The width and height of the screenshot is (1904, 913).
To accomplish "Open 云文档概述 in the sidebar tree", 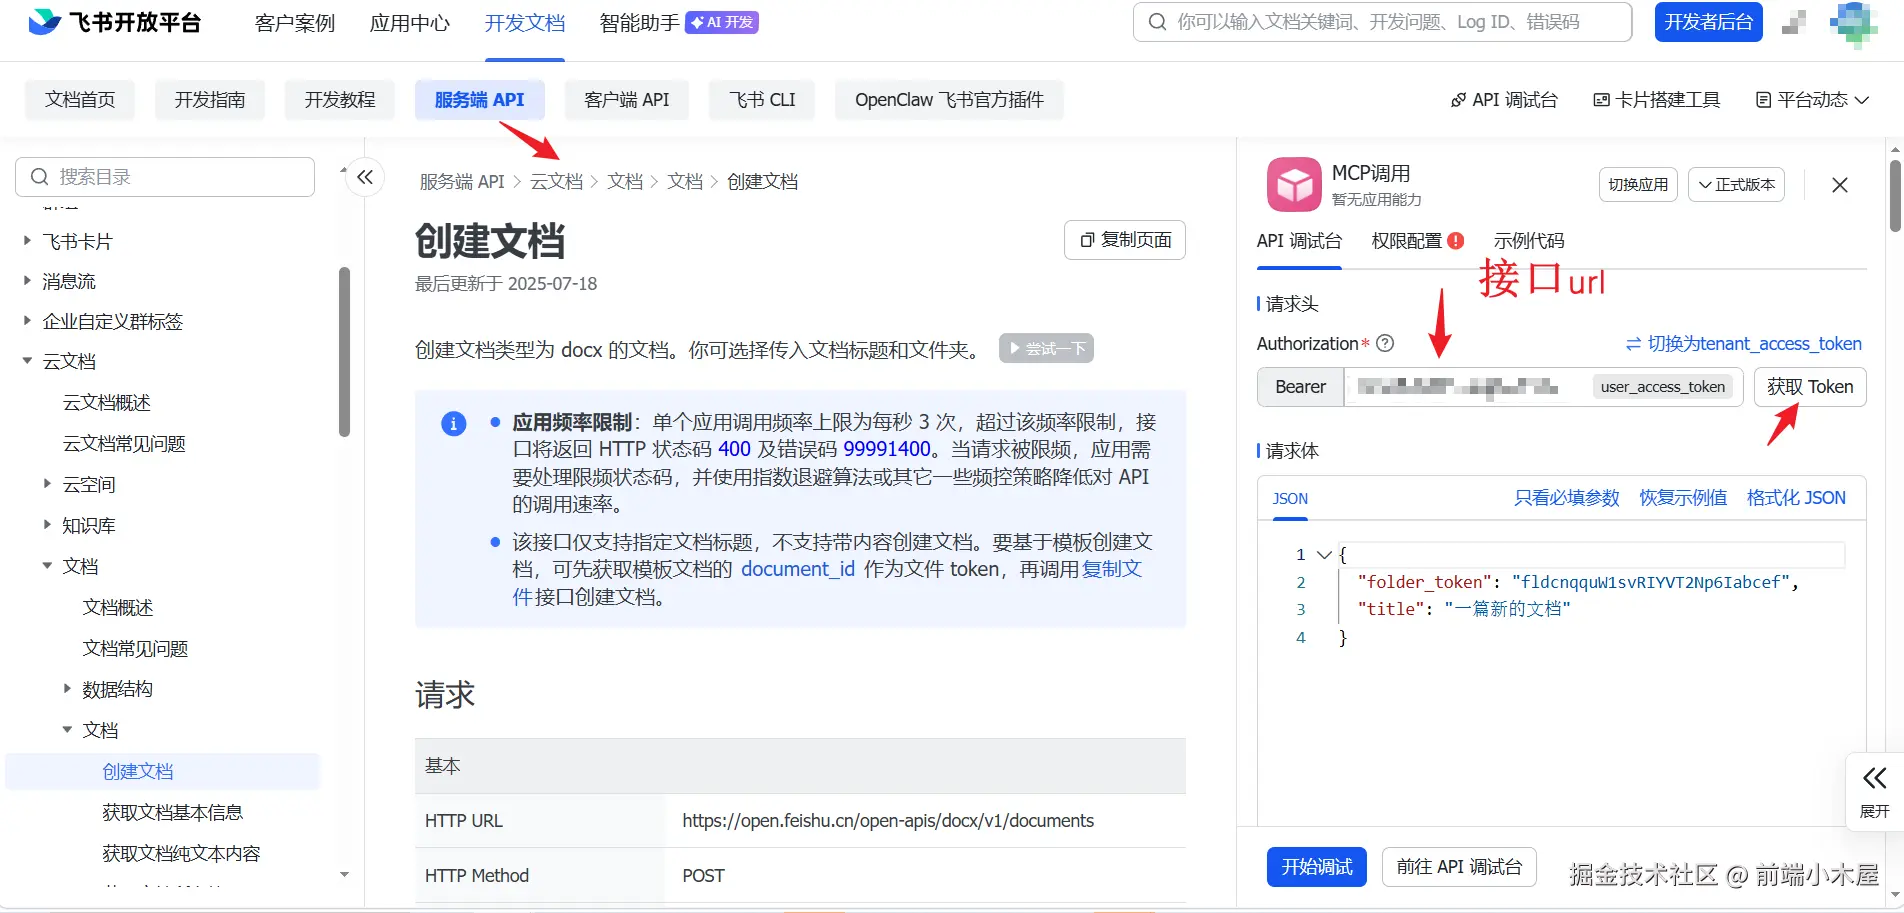I will pos(106,402).
